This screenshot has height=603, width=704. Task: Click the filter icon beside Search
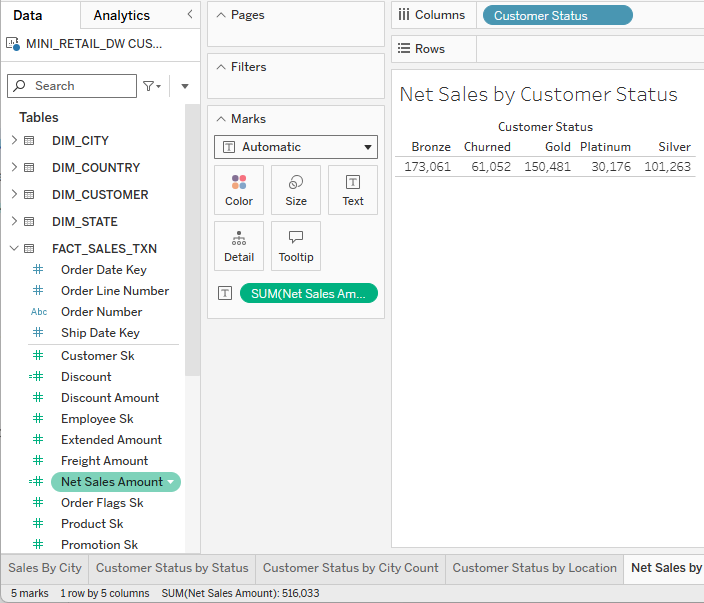click(x=151, y=86)
